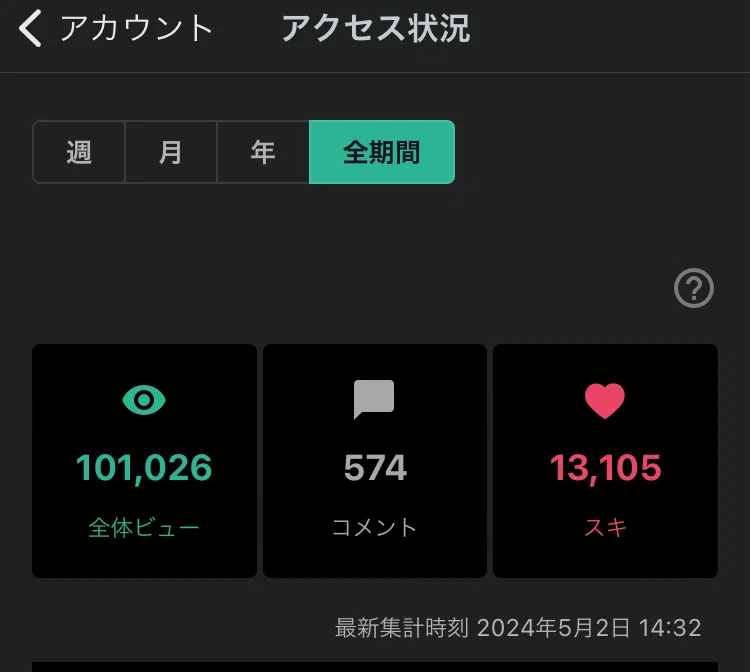
Task: Select the 月 monthly period tab
Action: click(x=171, y=152)
